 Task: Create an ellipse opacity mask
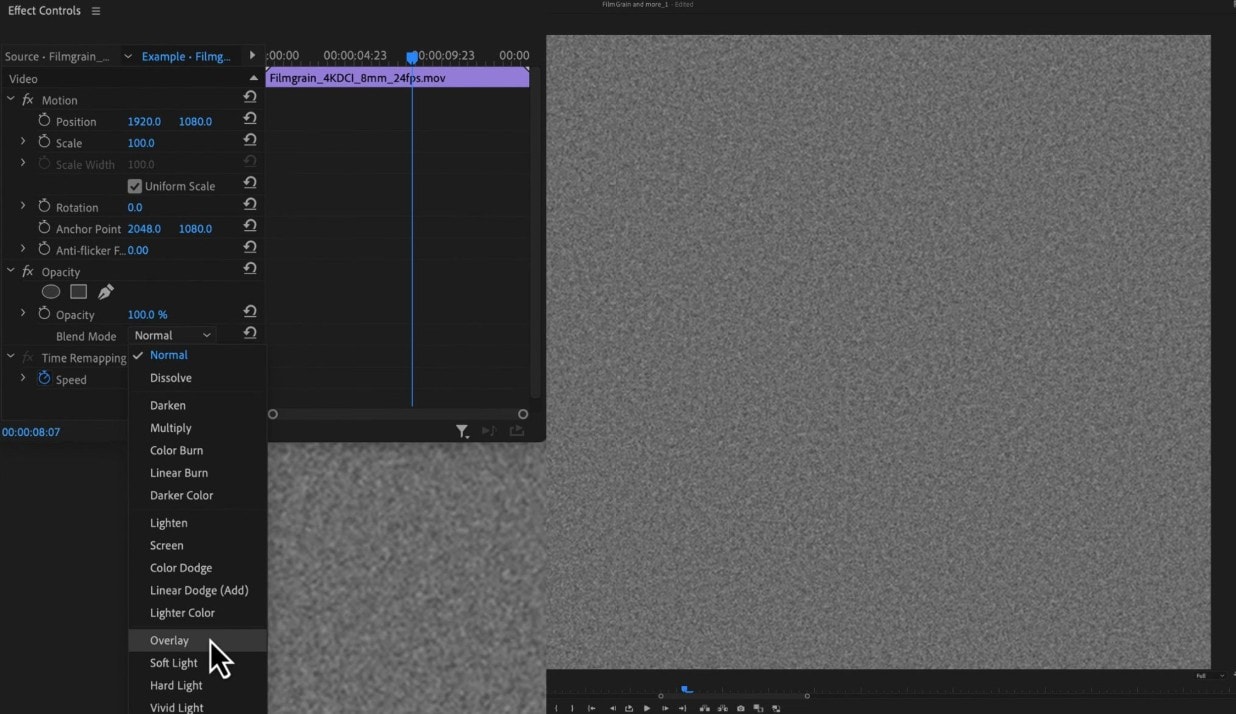pyautogui.click(x=51, y=291)
